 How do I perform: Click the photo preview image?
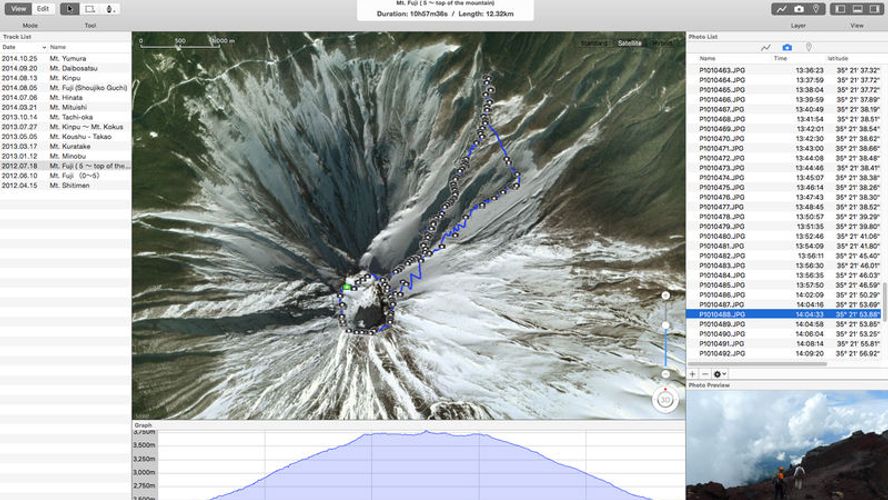(x=787, y=445)
